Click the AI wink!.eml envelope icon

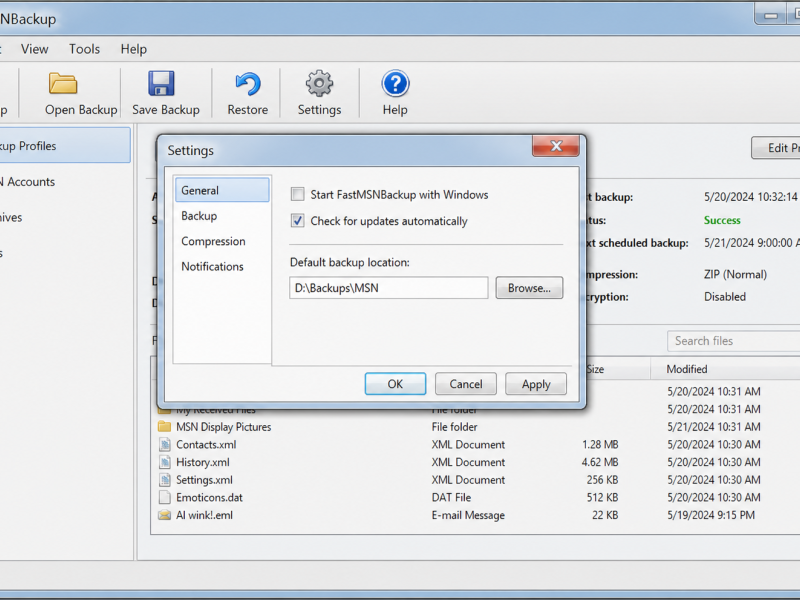(x=164, y=515)
